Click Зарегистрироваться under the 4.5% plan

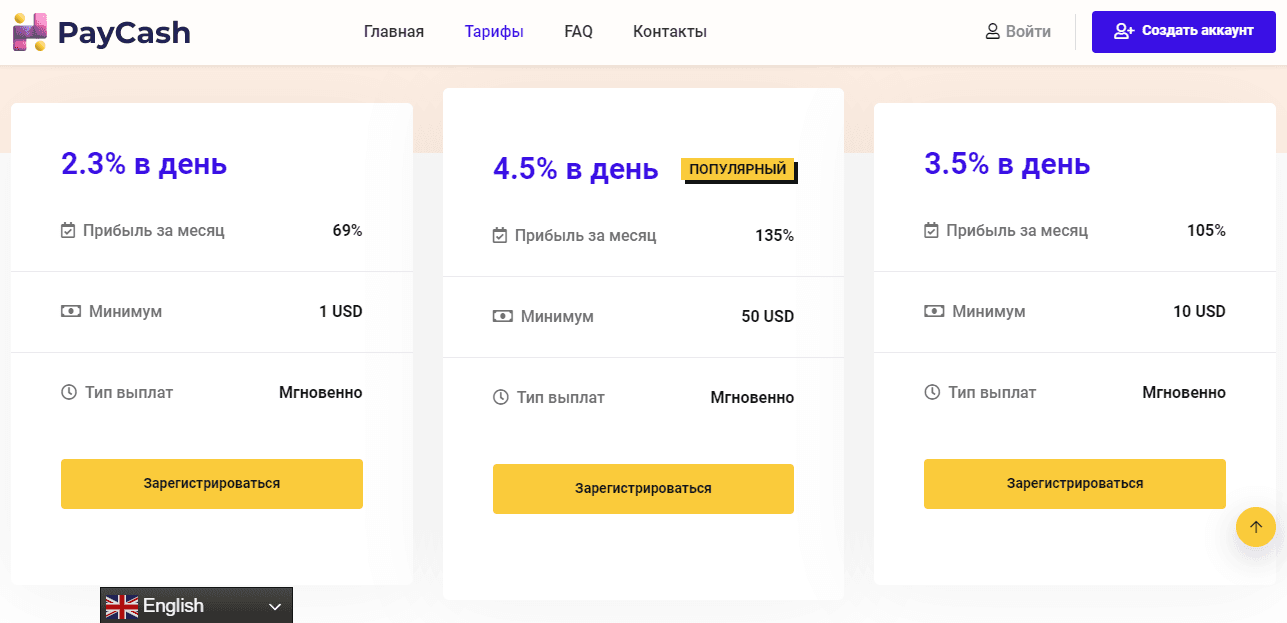[x=642, y=489]
